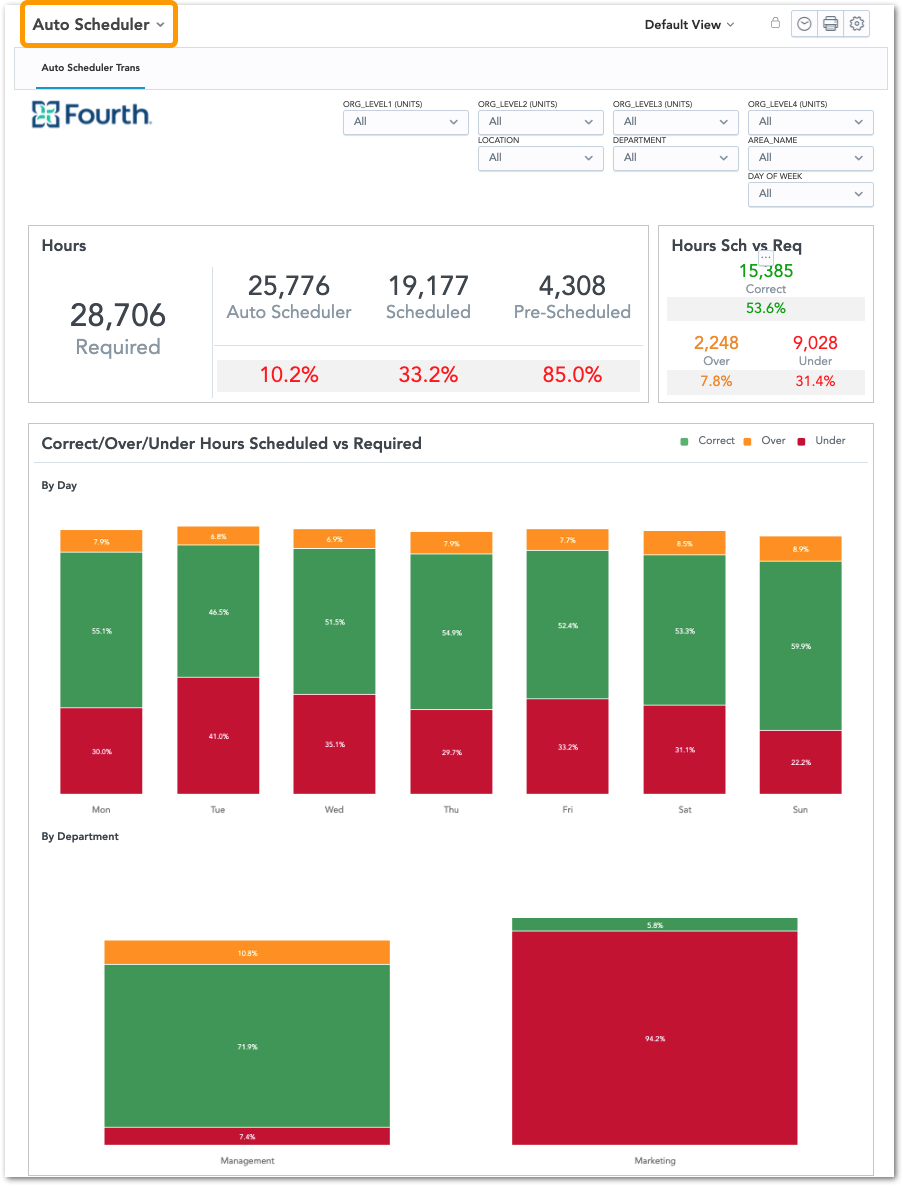Viewport: 903px width, 1186px height.
Task: Expand the DEPARTMENT filter dropdown
Action: tap(675, 158)
